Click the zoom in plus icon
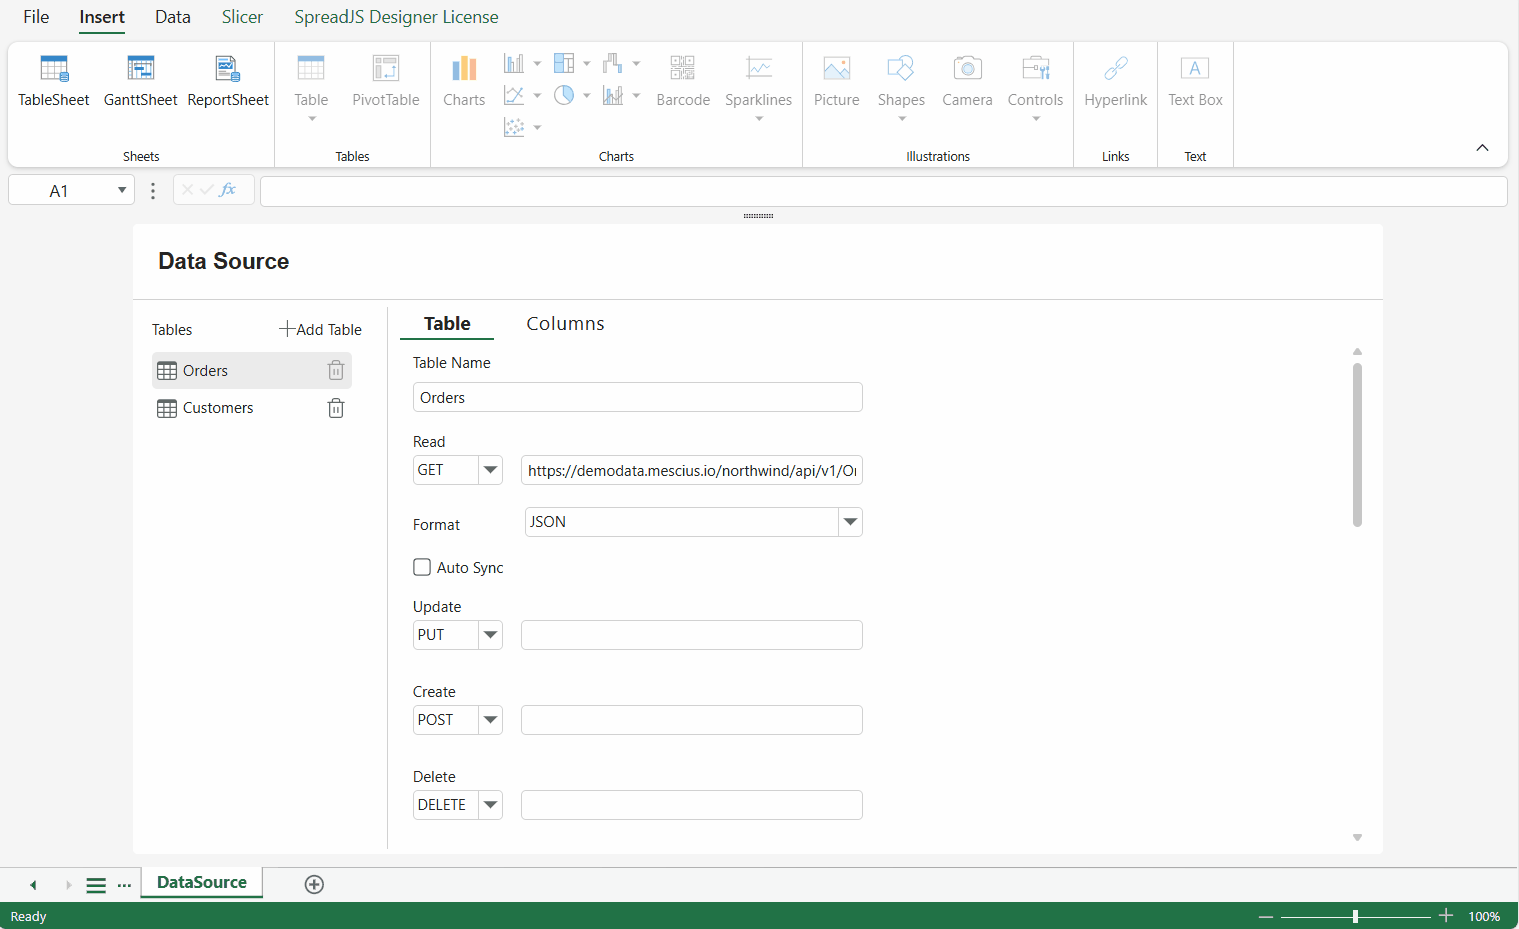1519x929 pixels. coord(1446,916)
